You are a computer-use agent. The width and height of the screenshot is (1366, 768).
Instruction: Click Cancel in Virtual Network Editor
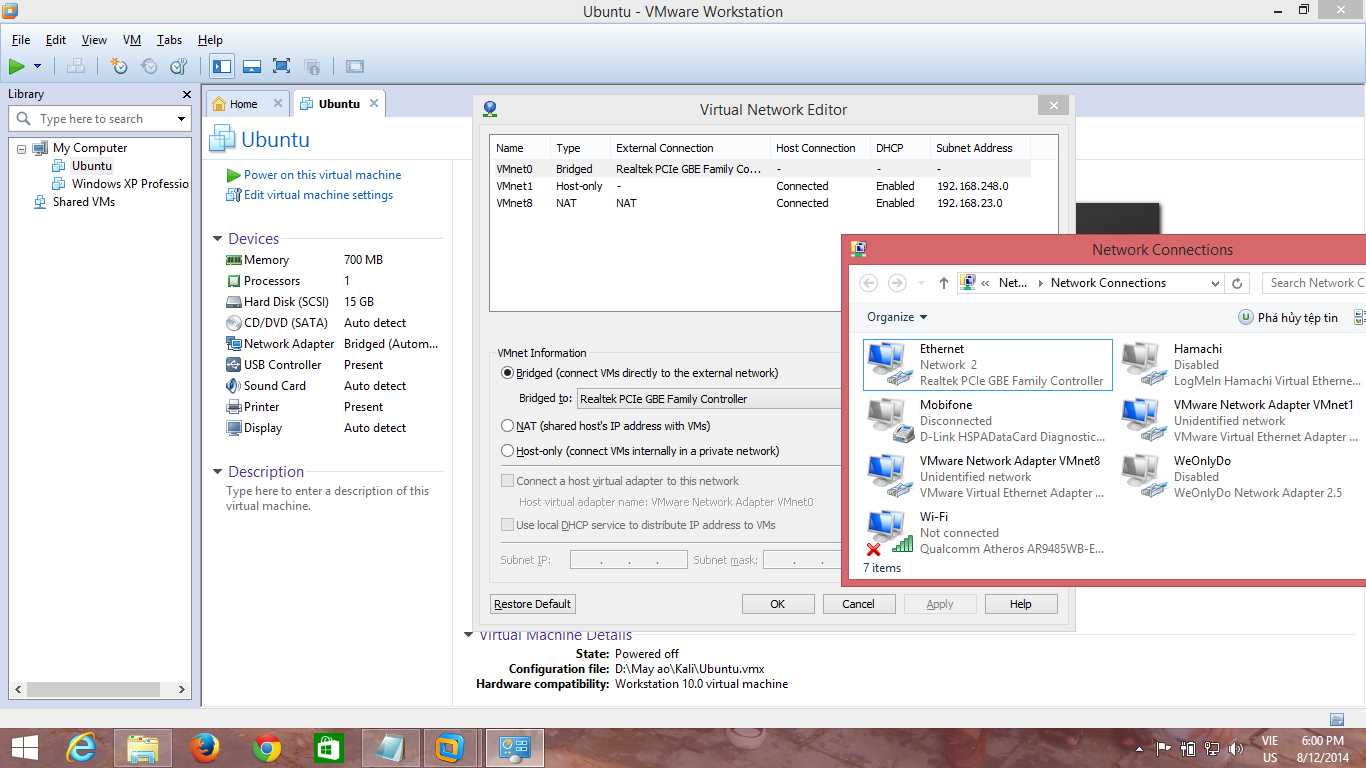859,604
